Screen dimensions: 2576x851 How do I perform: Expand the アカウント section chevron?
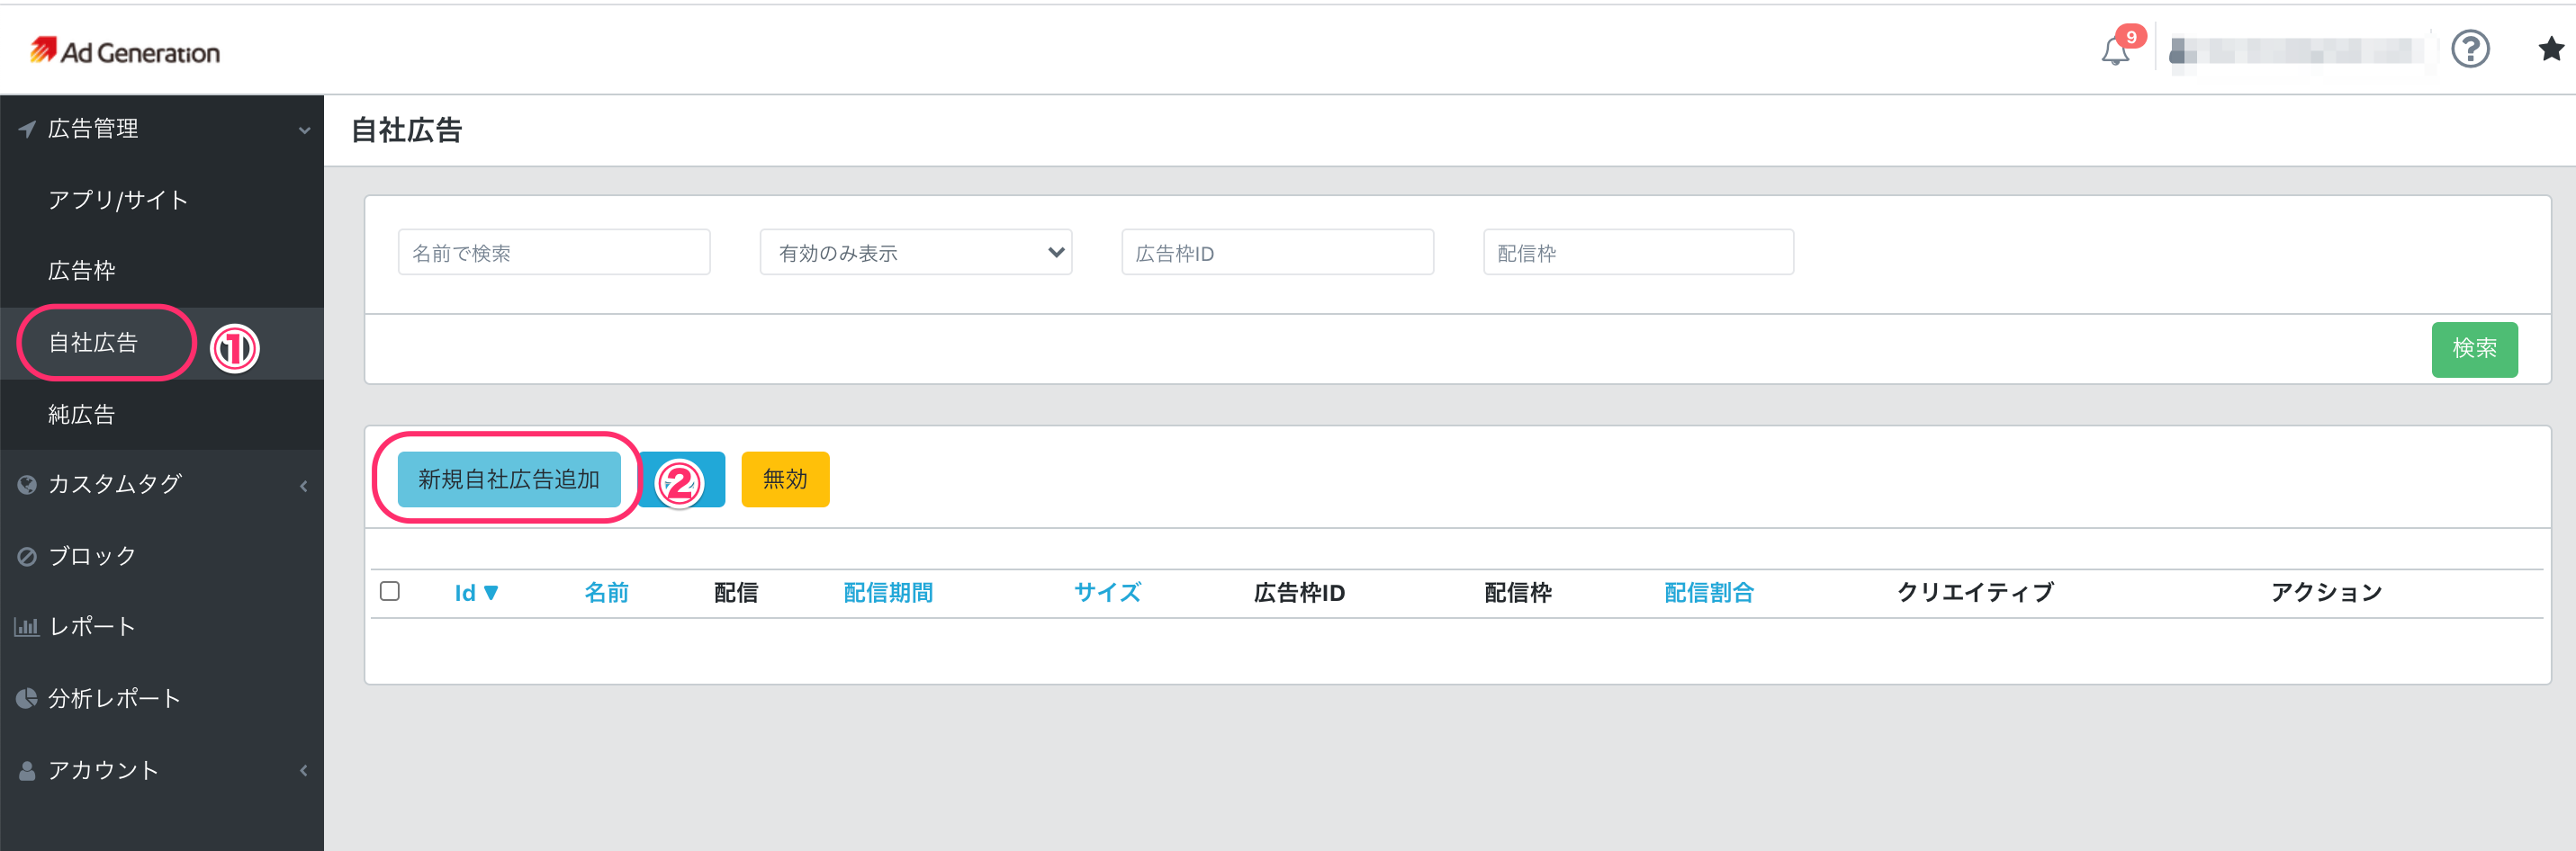[x=305, y=770]
